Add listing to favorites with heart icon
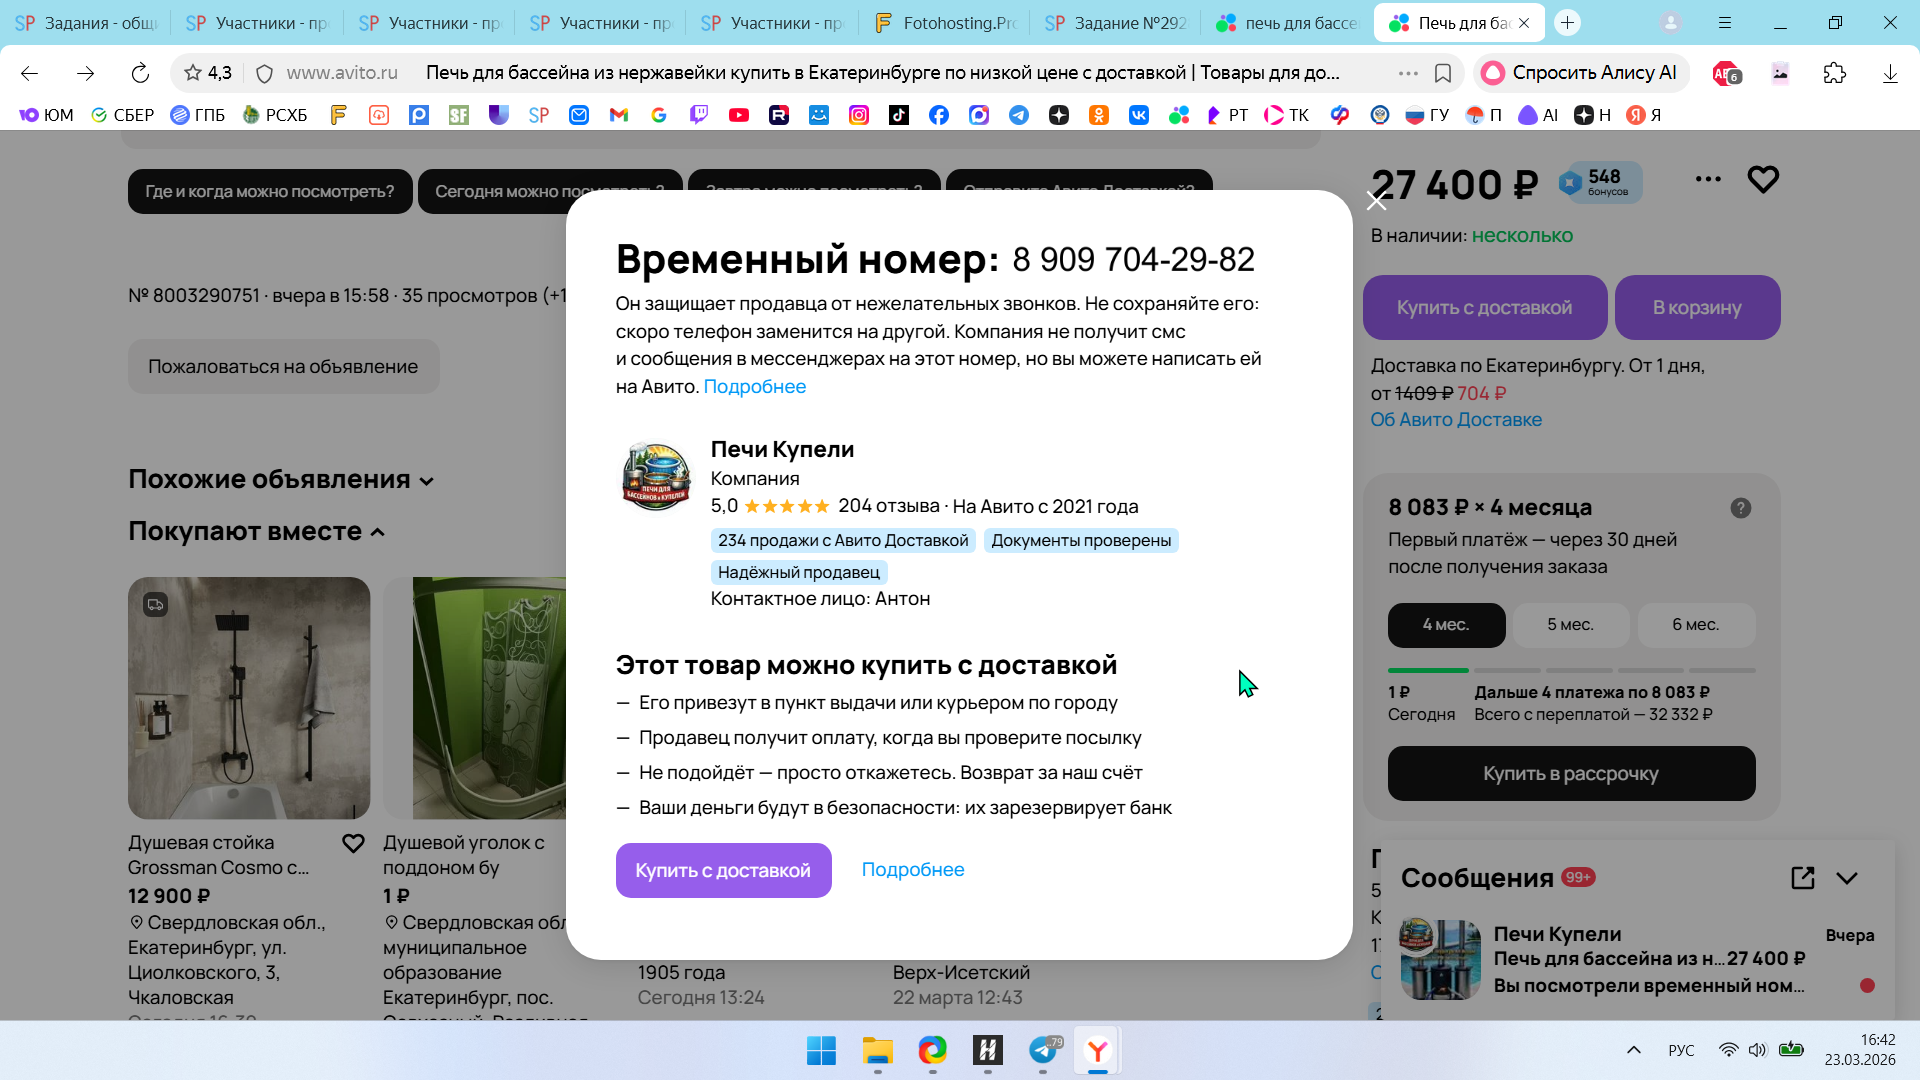The width and height of the screenshot is (1920, 1080). tap(1763, 179)
